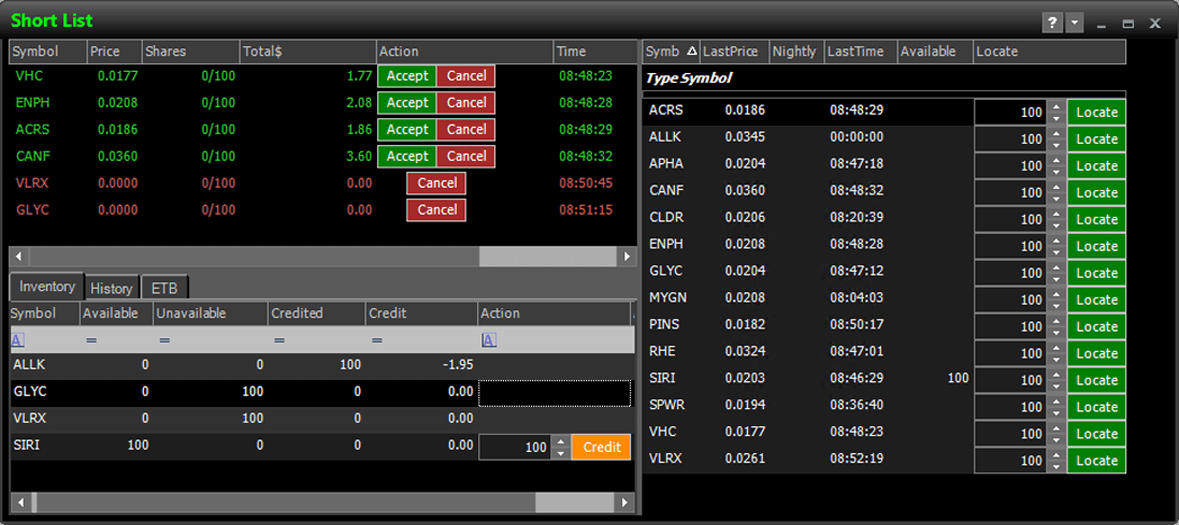Sort by the Symb column header
The width and height of the screenshot is (1179, 525).
[670, 51]
